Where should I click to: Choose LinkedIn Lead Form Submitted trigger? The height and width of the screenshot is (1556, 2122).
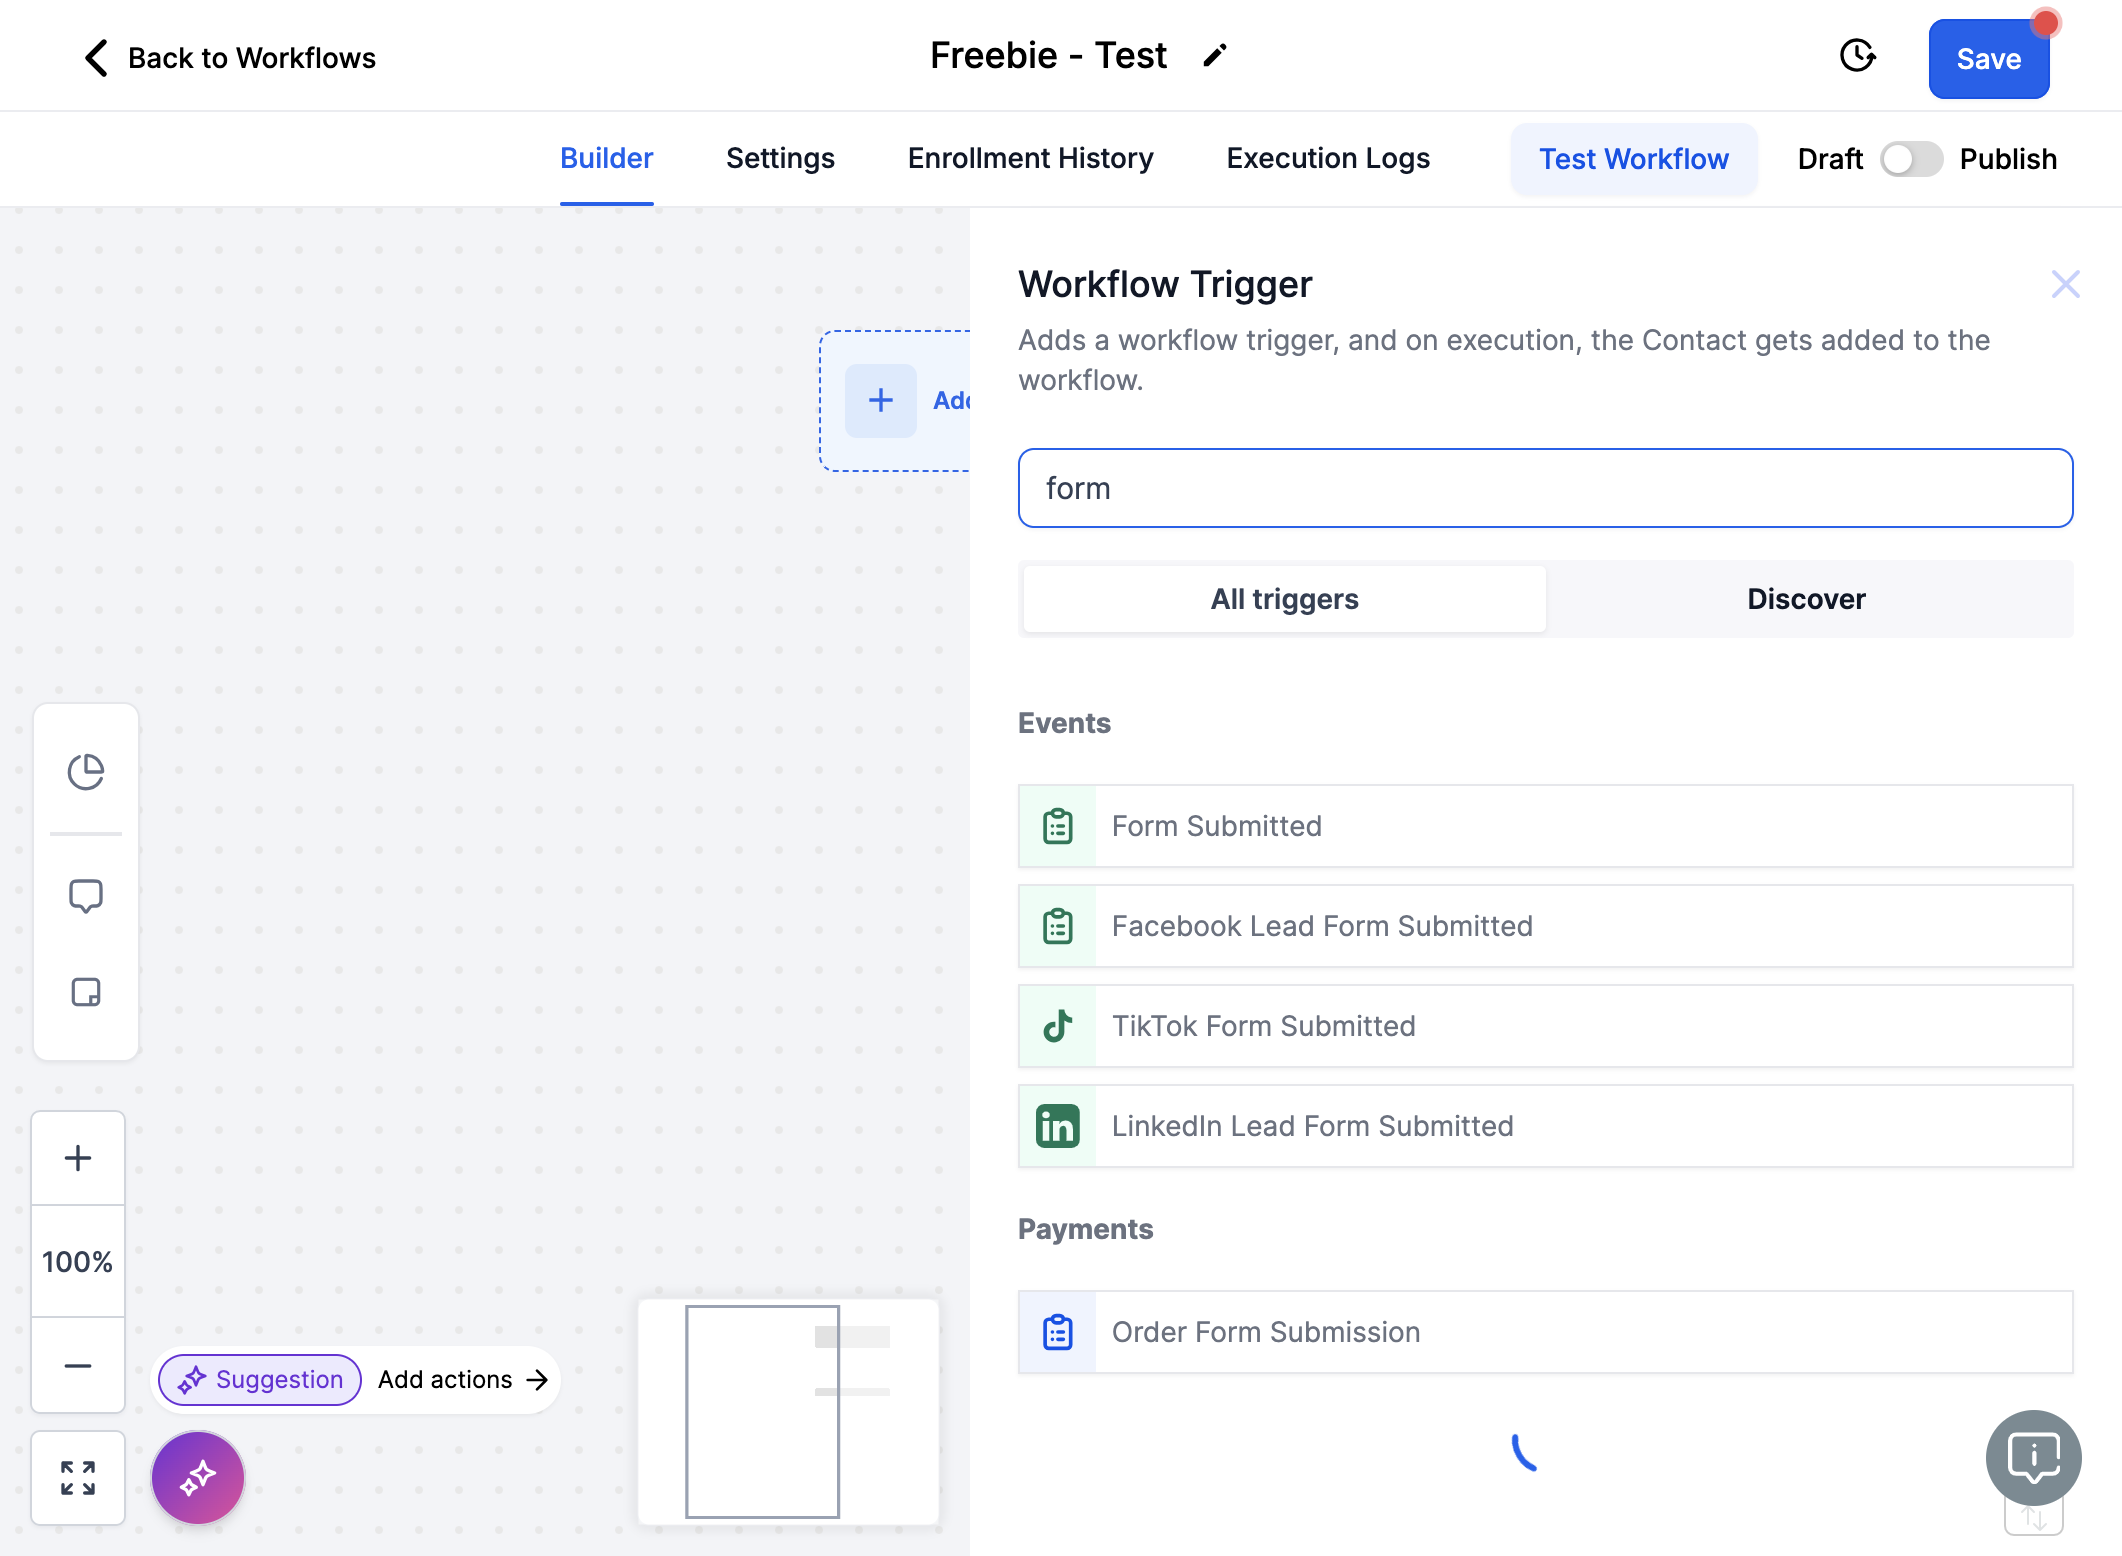click(1545, 1126)
